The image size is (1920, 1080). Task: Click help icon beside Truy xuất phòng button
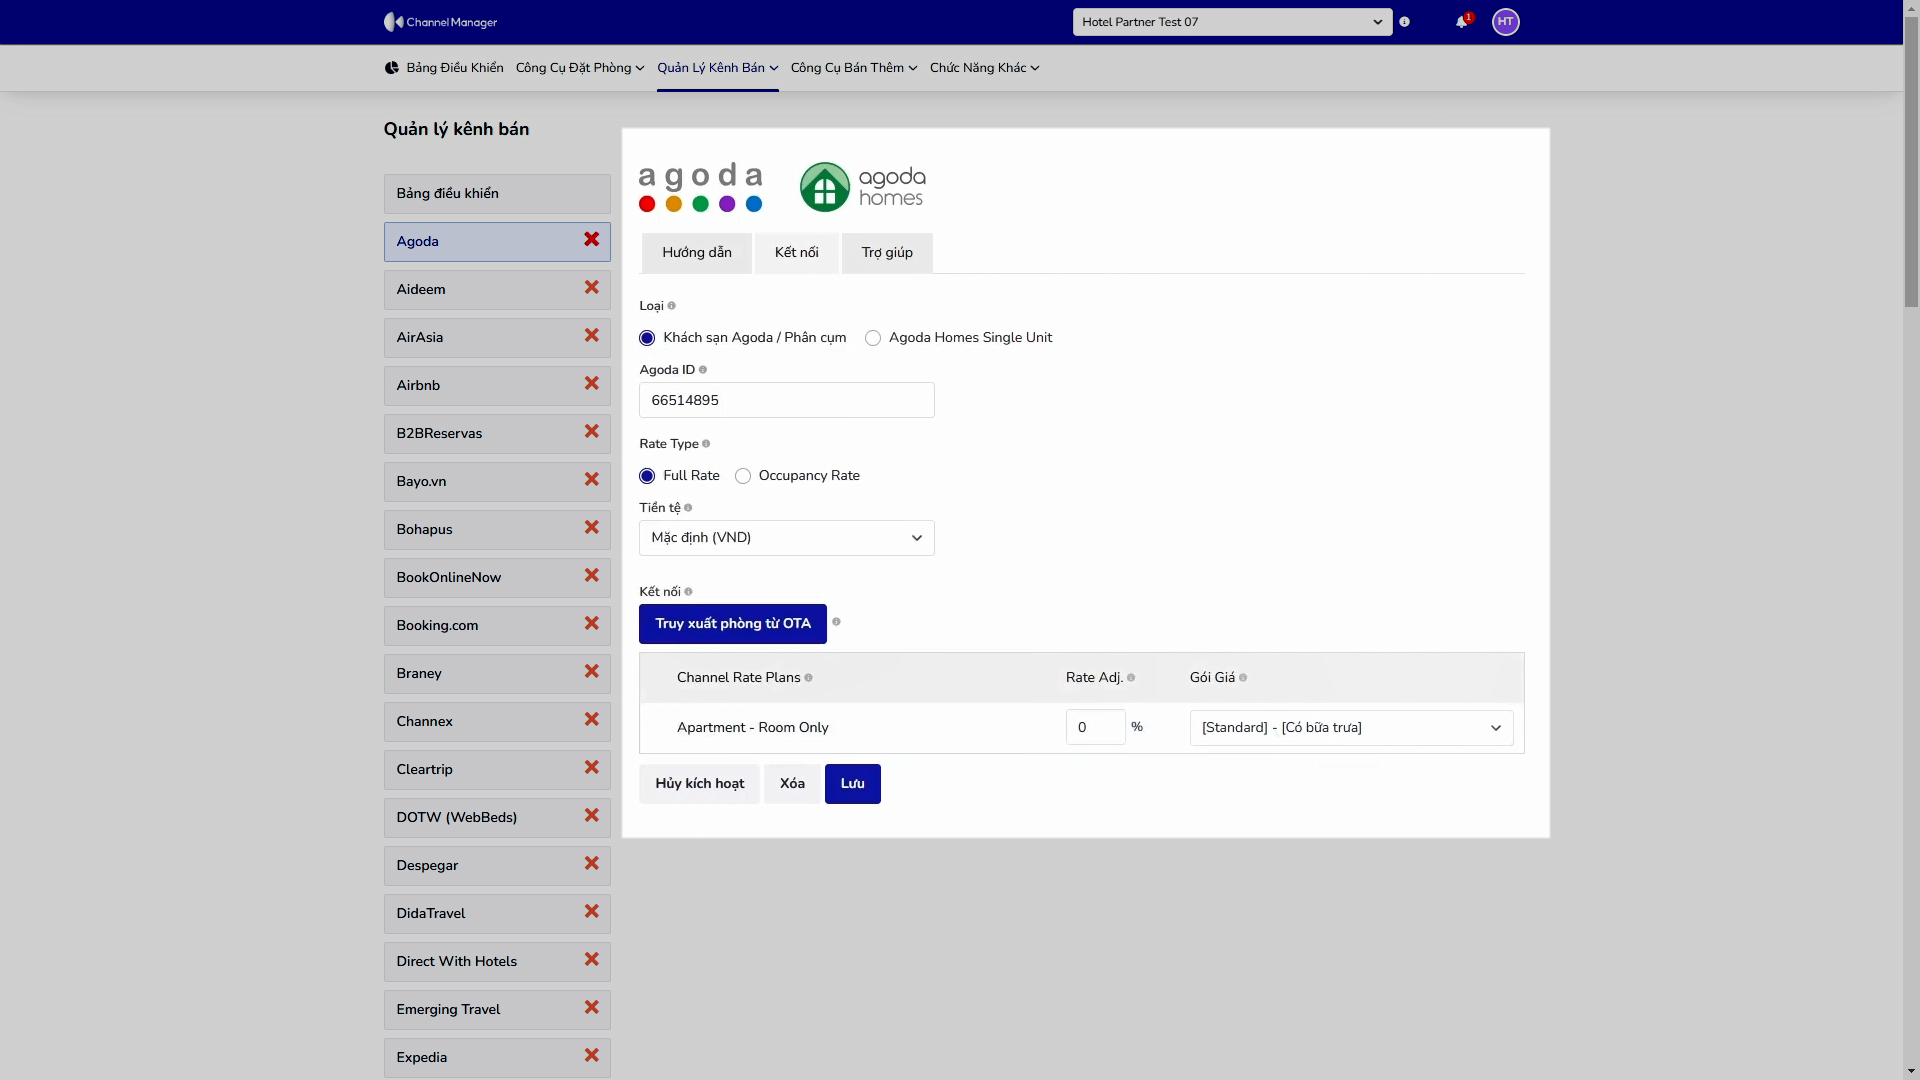[x=836, y=622]
